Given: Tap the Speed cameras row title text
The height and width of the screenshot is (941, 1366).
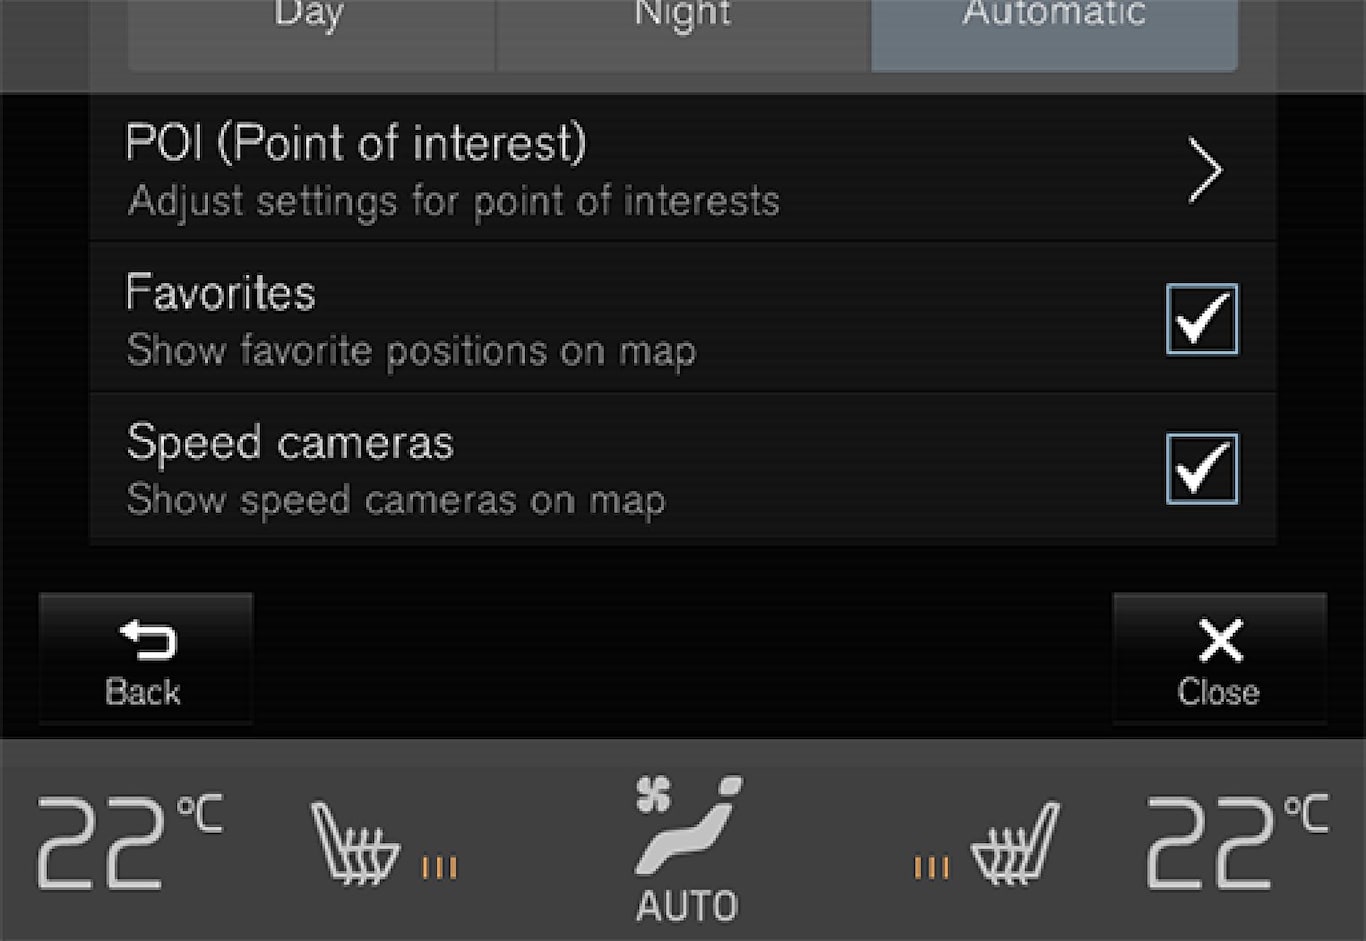Looking at the screenshot, I should (x=290, y=442).
